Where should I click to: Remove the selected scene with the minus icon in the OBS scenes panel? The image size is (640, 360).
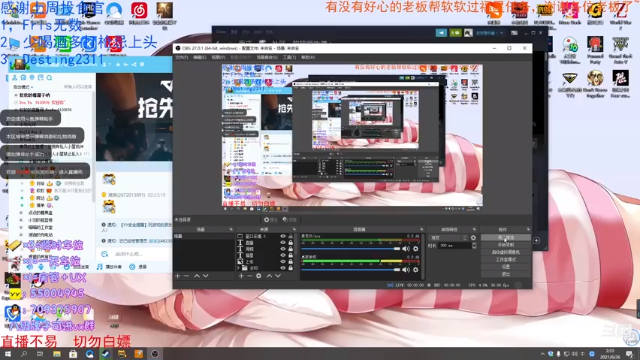tap(186, 276)
